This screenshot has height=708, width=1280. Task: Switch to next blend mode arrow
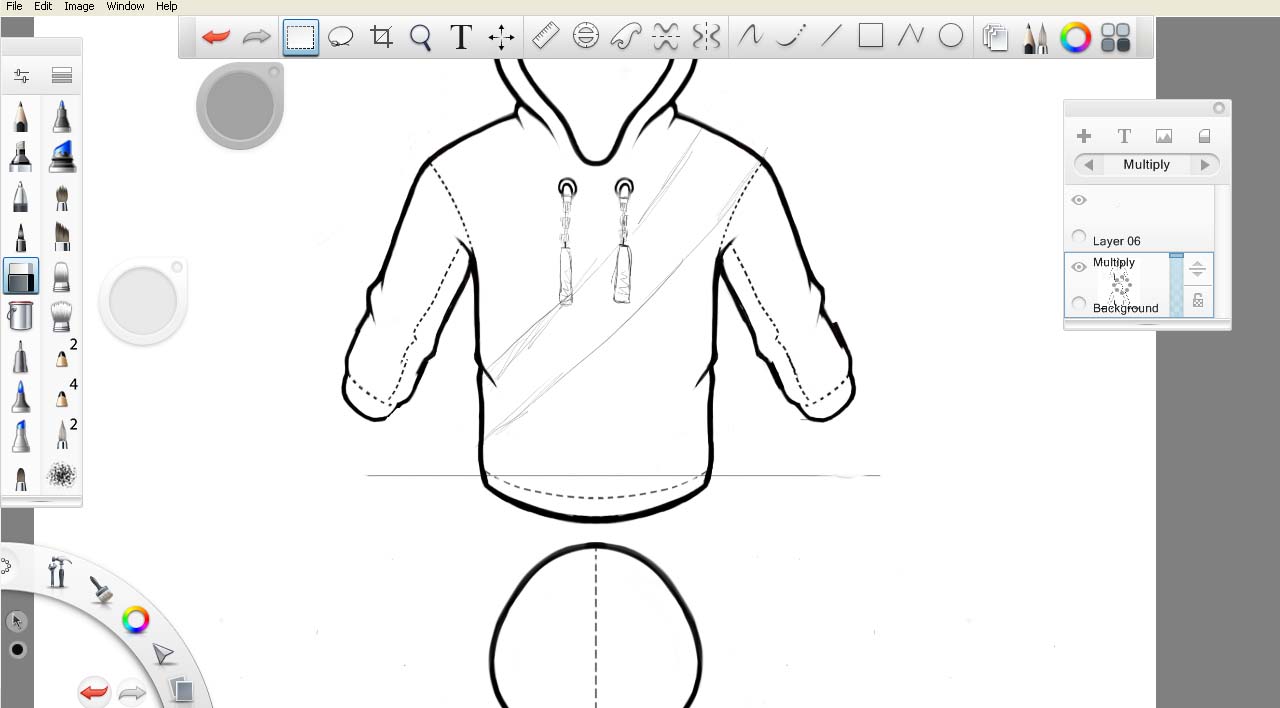(x=1205, y=164)
